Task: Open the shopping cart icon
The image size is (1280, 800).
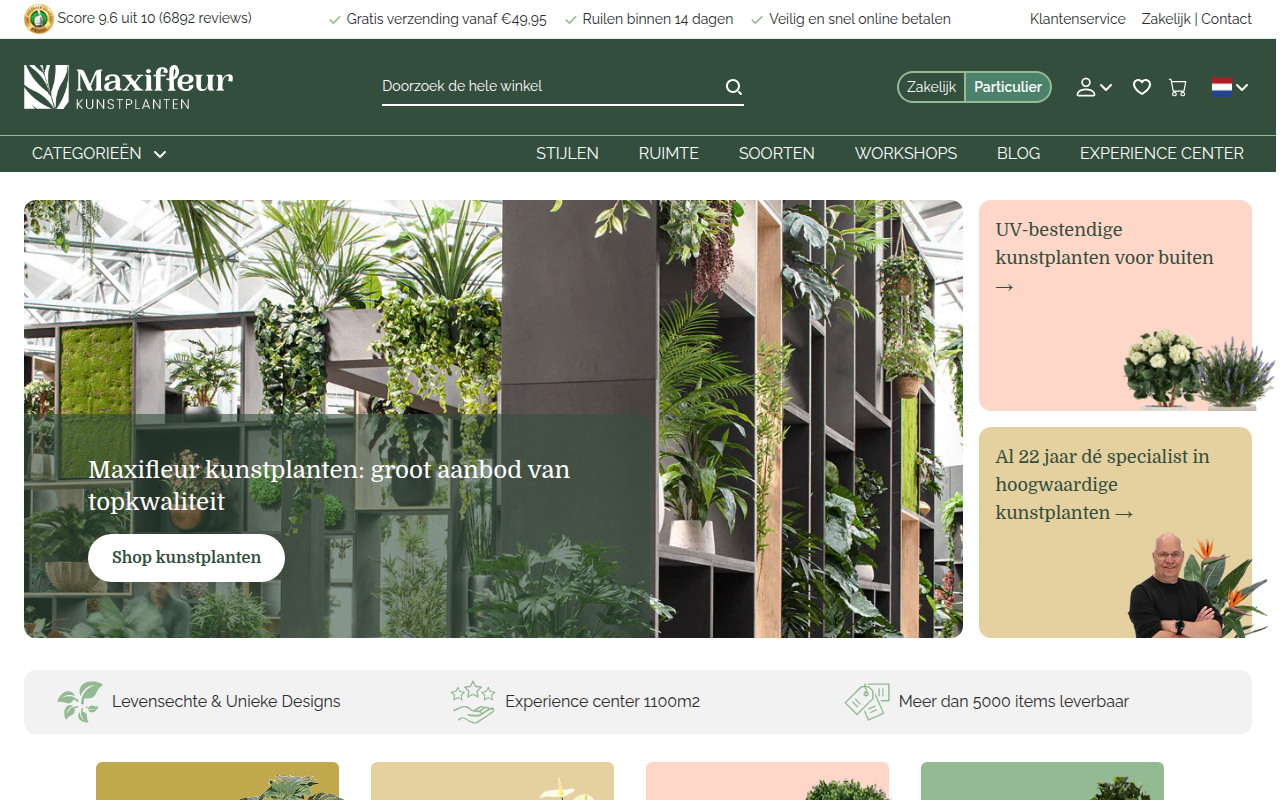Action: pyautogui.click(x=1178, y=87)
